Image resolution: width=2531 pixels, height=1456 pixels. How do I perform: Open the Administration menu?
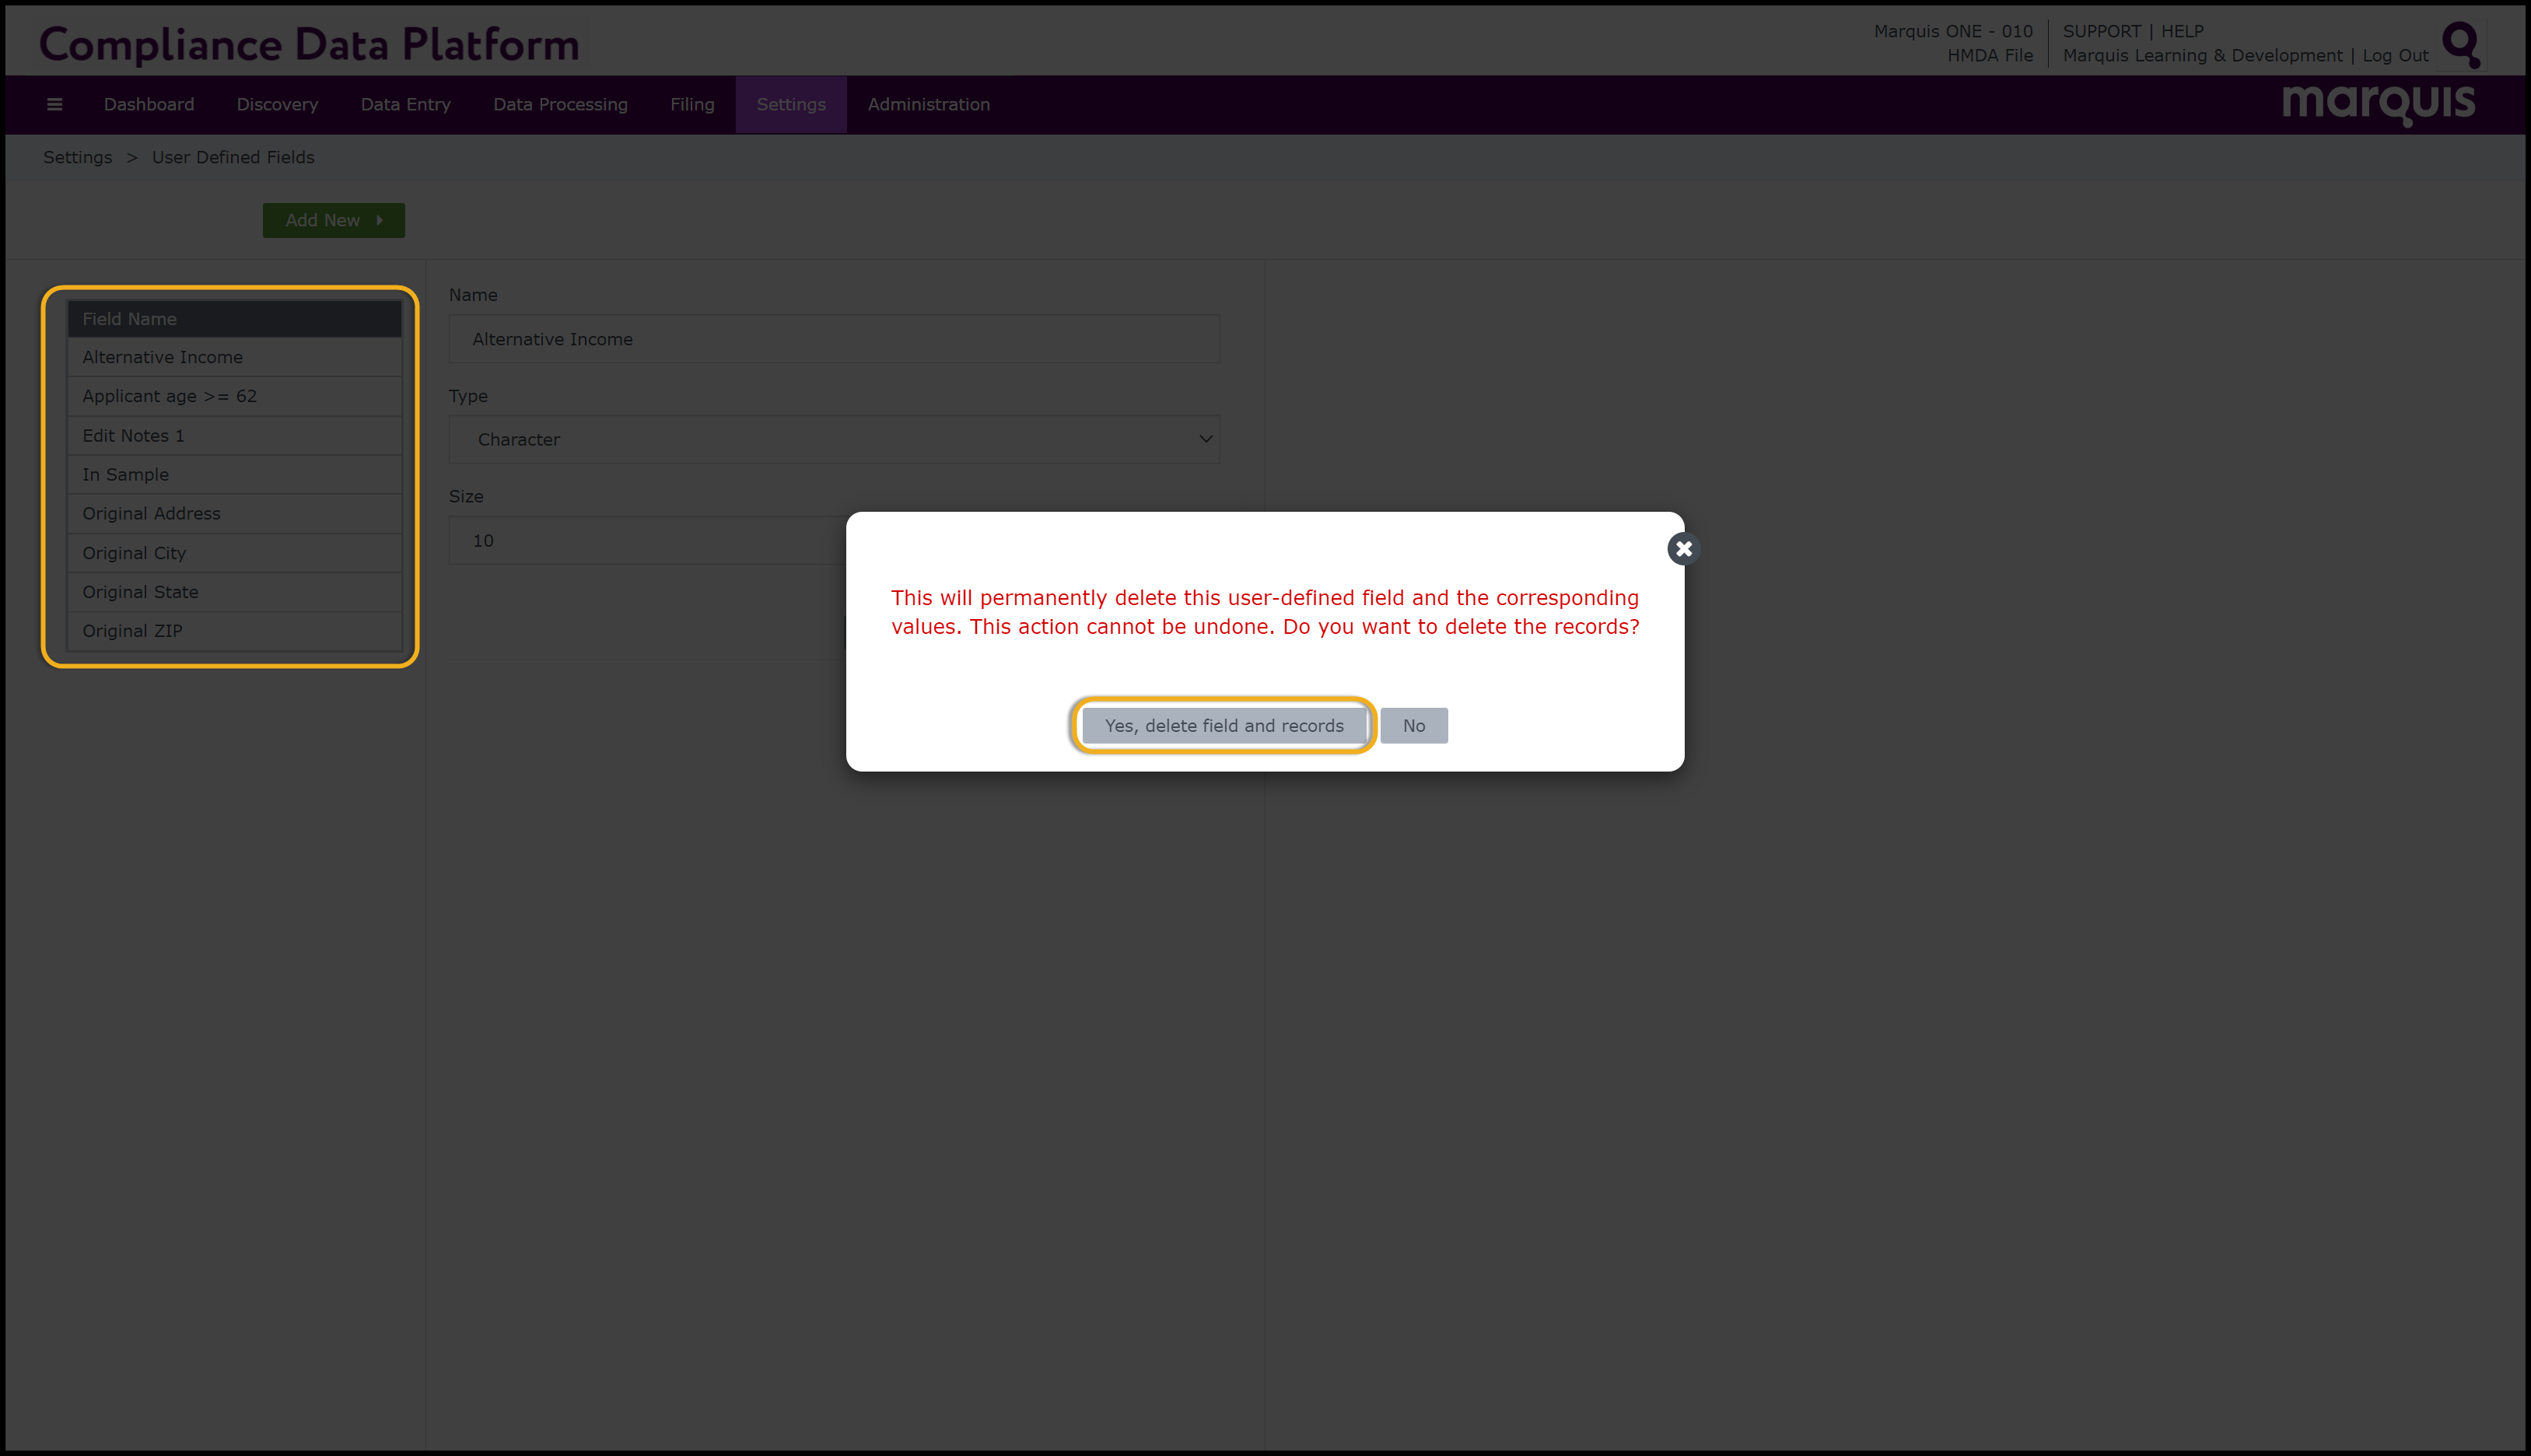[928, 104]
